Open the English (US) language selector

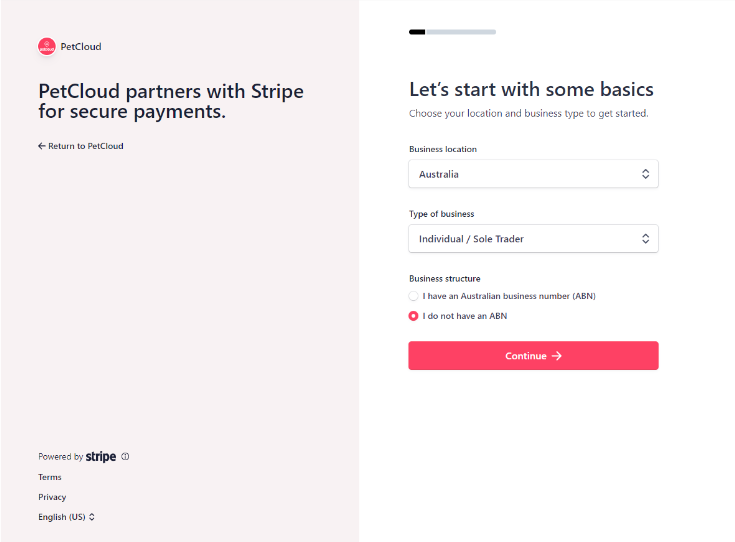(x=67, y=517)
